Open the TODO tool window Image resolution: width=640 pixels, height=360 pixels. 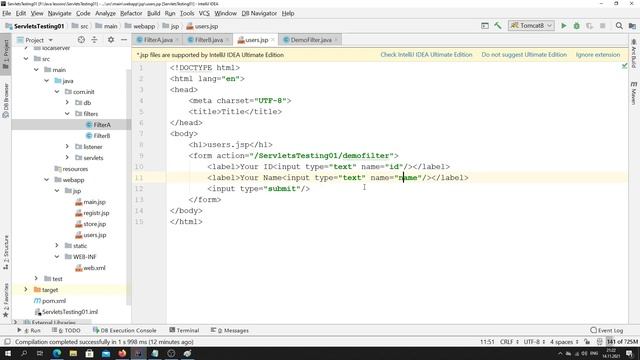(66, 330)
